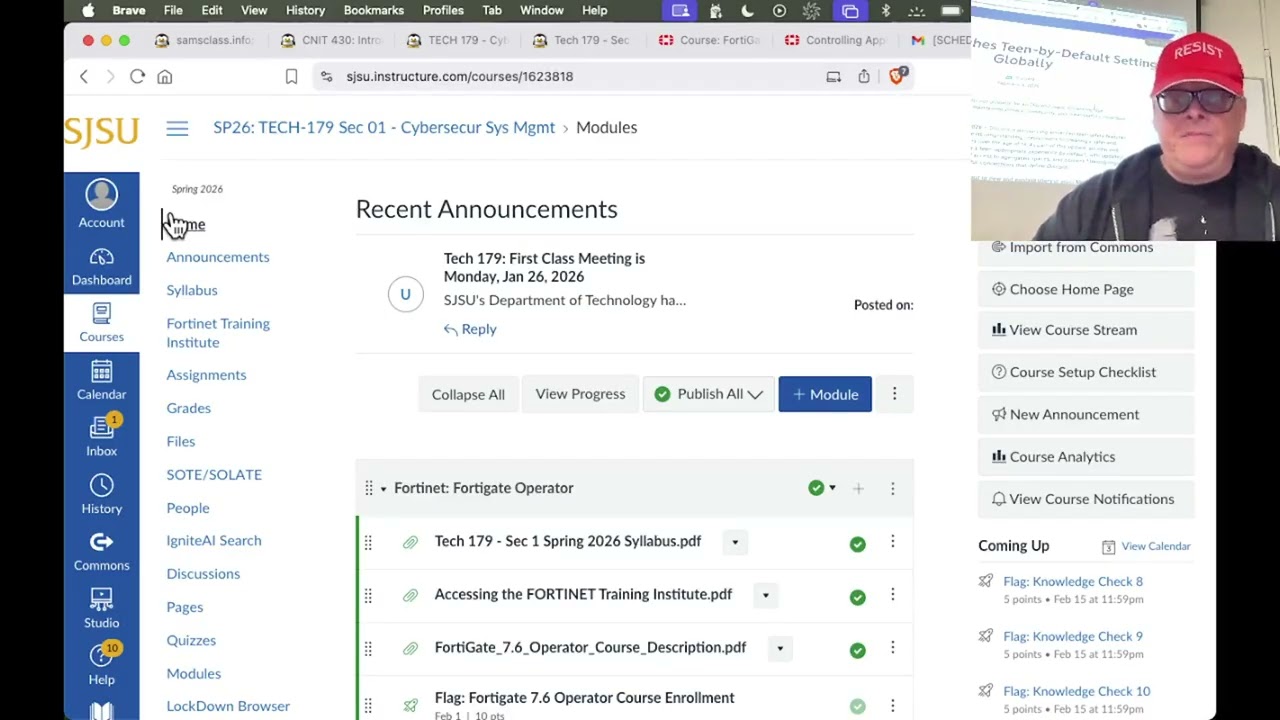Click Course Setup Checklist in the sidebar
The image size is (1280, 720).
[1086, 372]
